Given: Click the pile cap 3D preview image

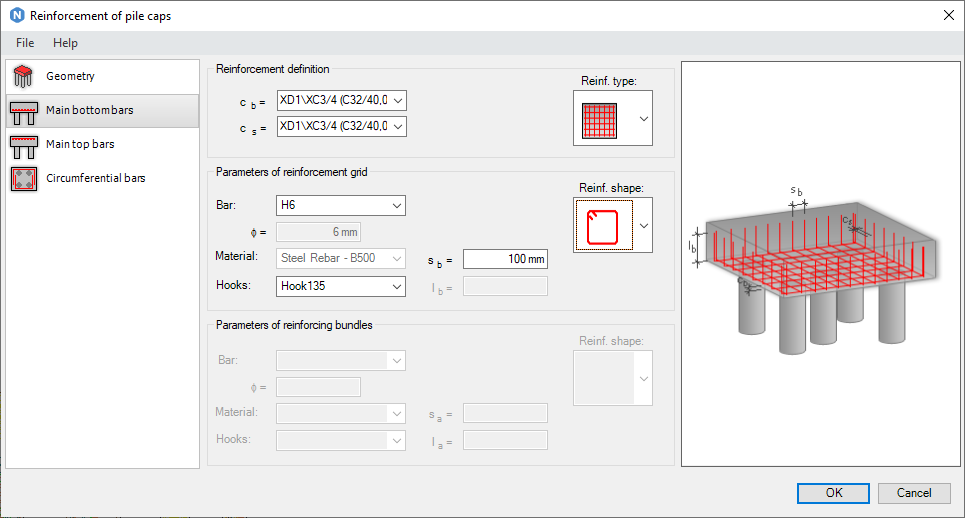Looking at the screenshot, I should click(x=816, y=264).
